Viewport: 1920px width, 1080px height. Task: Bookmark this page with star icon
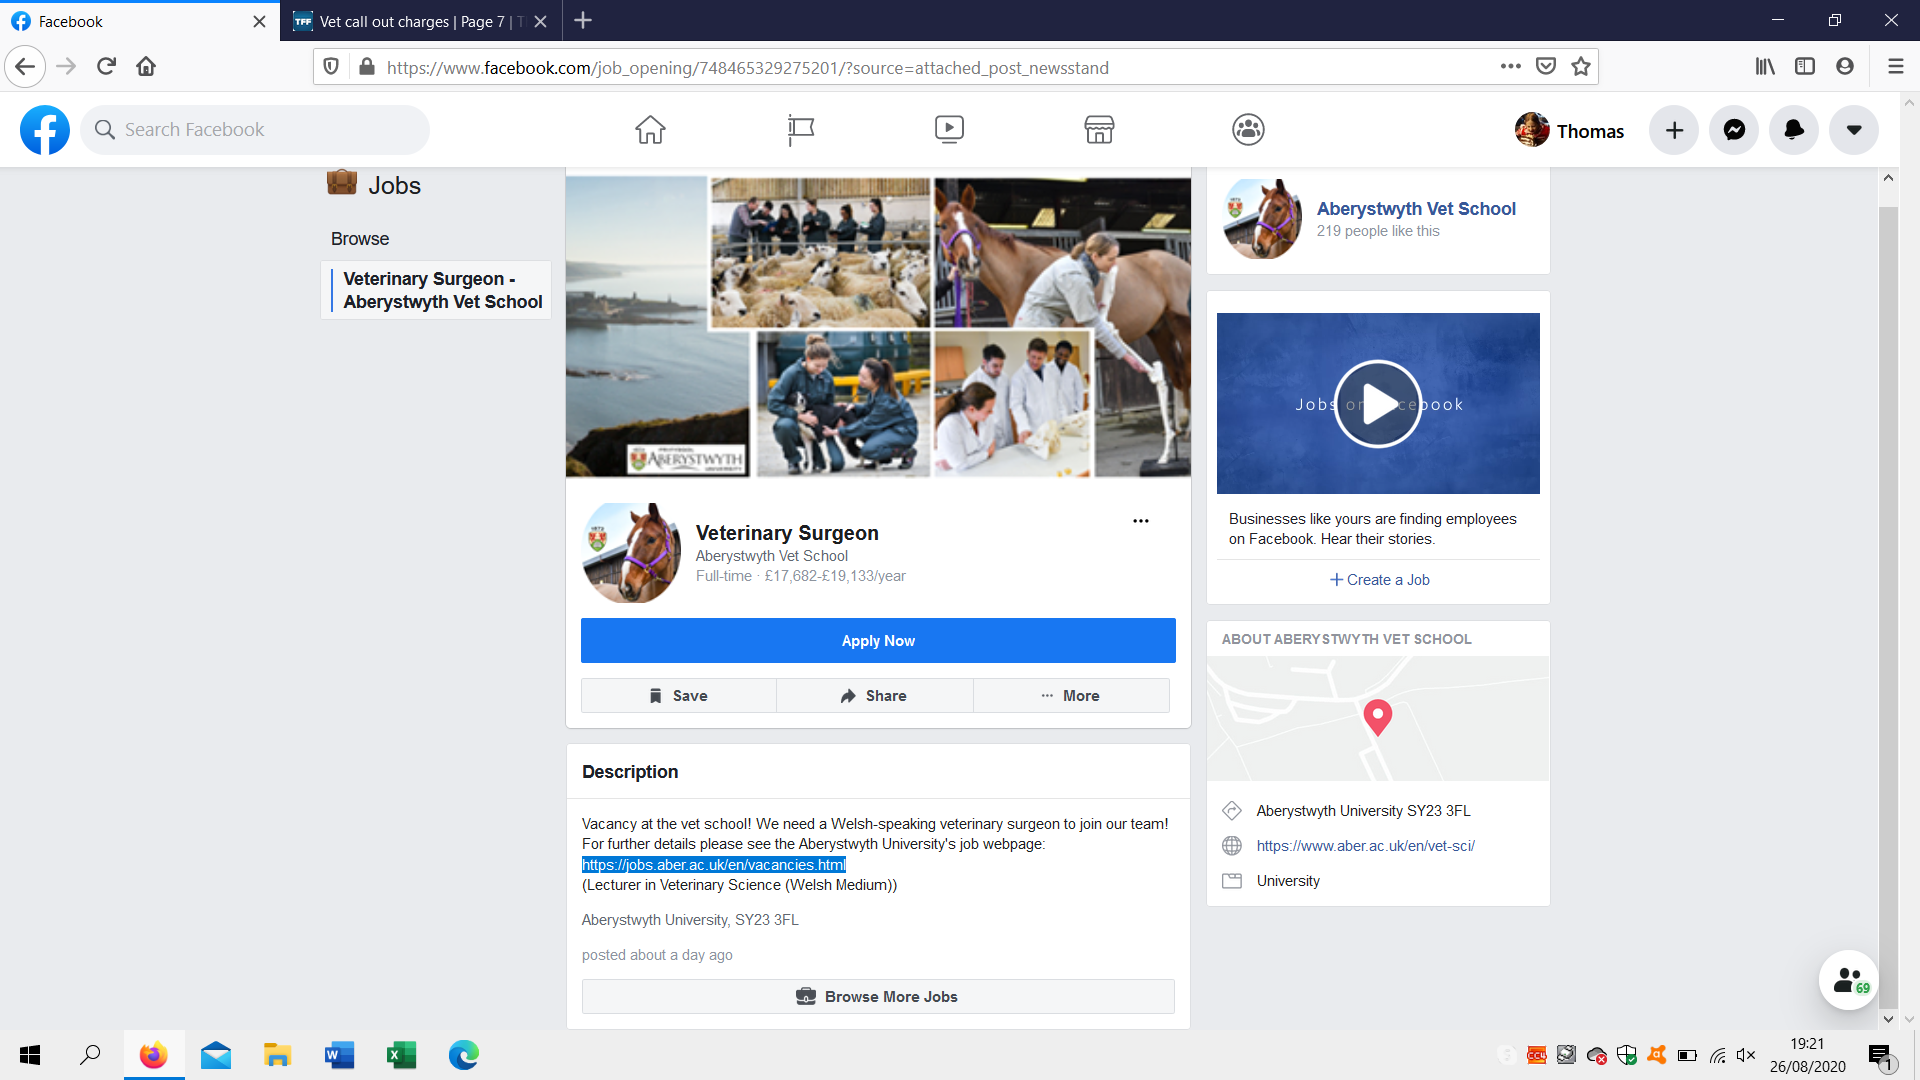[x=1581, y=67]
